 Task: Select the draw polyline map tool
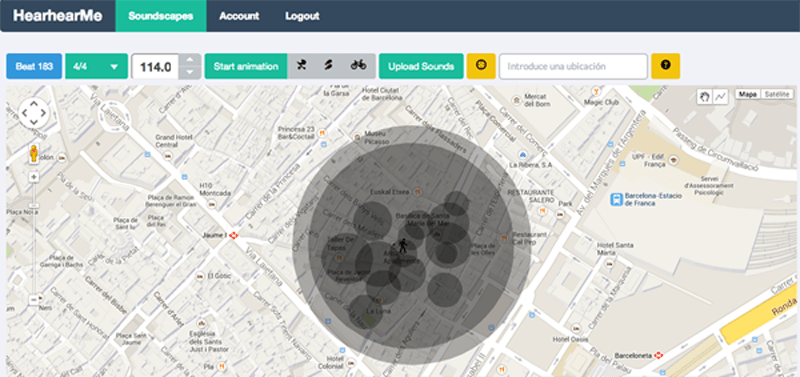point(719,96)
